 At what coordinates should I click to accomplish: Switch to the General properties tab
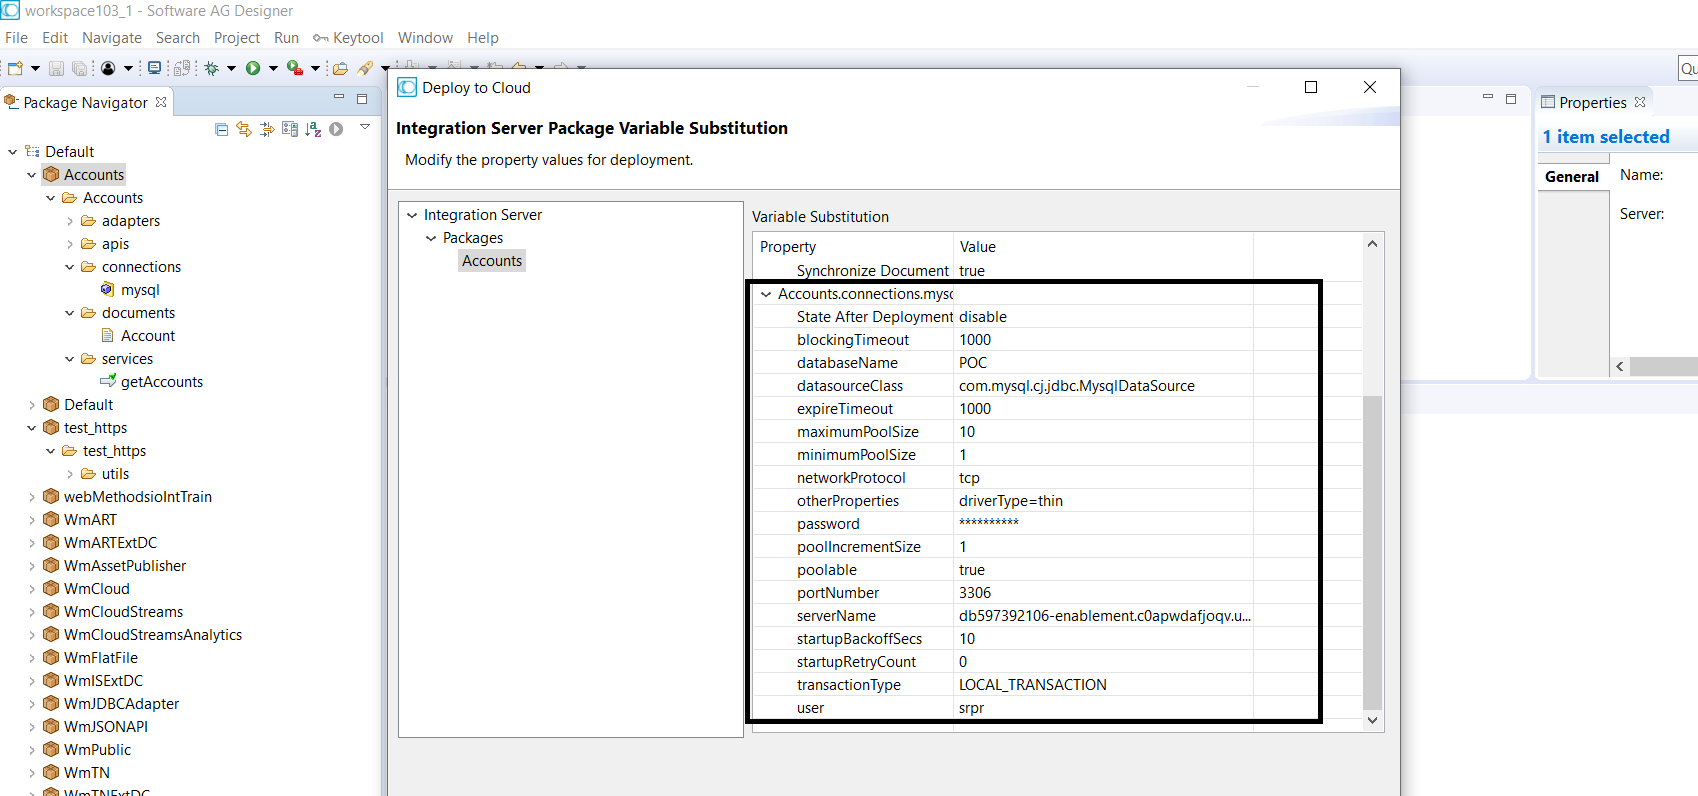click(x=1572, y=177)
